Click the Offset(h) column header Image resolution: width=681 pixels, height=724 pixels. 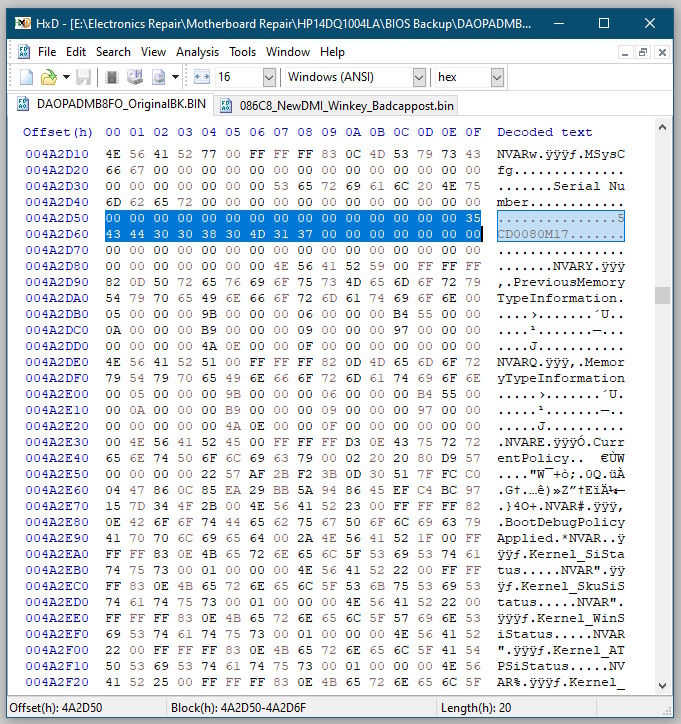tap(58, 132)
